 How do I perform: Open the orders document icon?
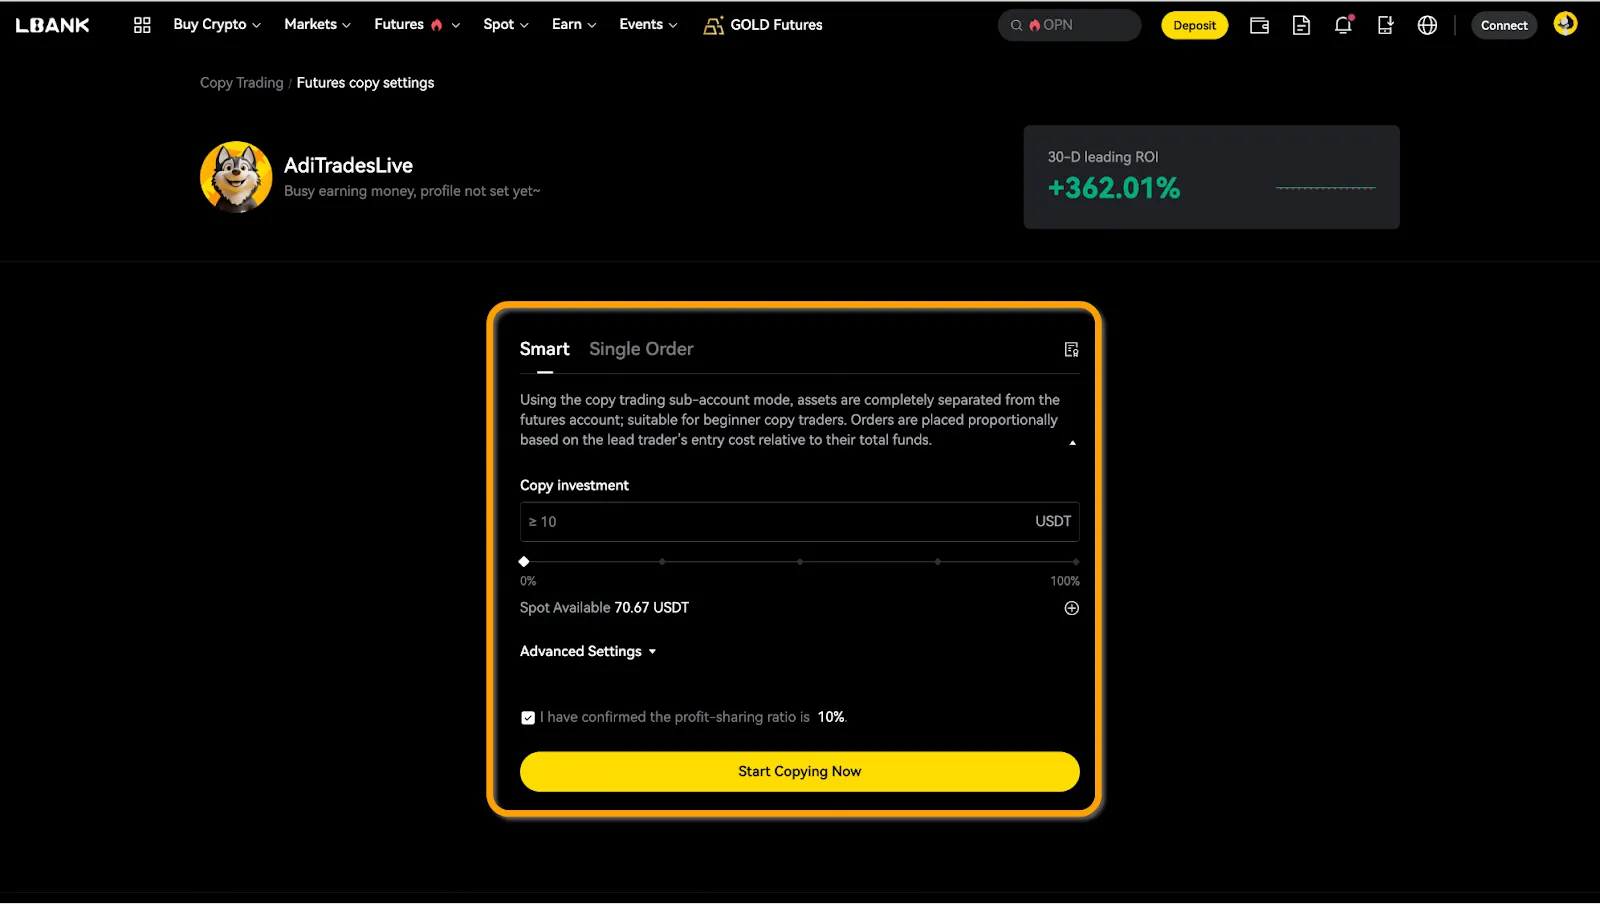tap(1301, 26)
